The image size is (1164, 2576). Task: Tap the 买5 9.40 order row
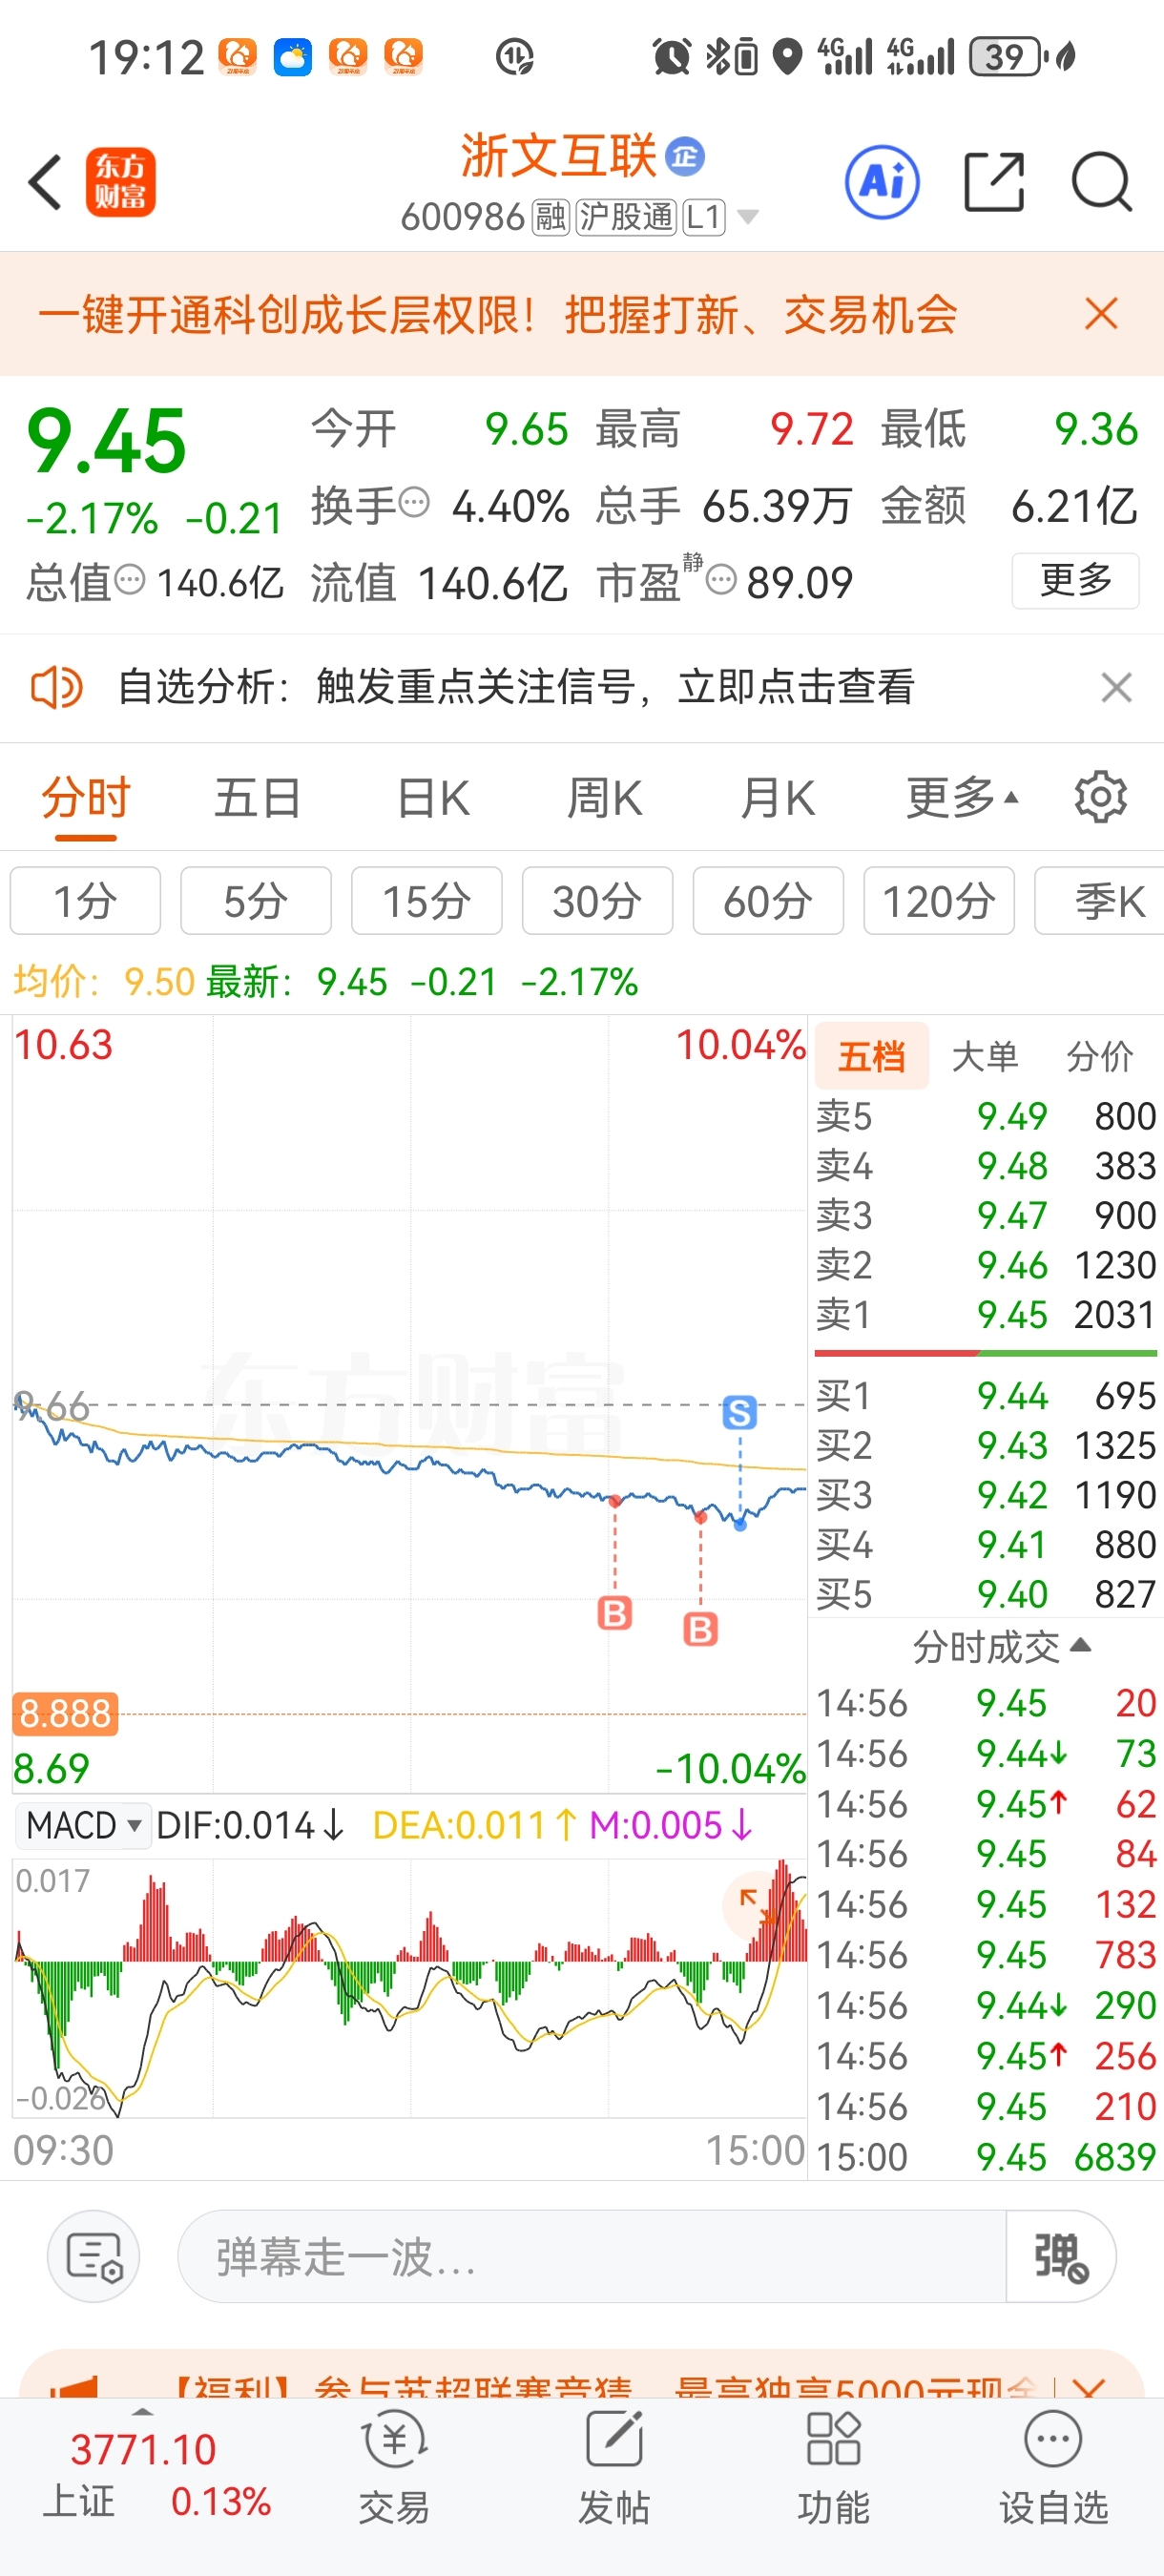[986, 1595]
